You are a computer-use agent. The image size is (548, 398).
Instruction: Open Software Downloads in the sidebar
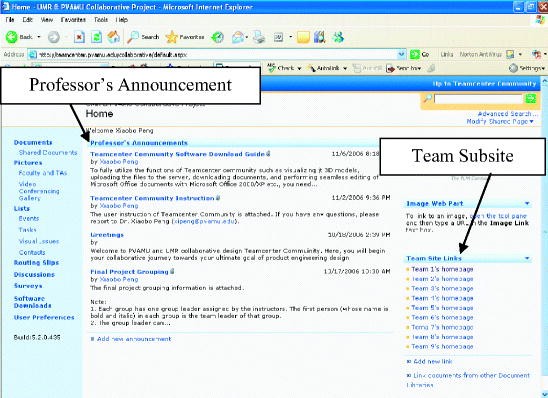pos(33,302)
